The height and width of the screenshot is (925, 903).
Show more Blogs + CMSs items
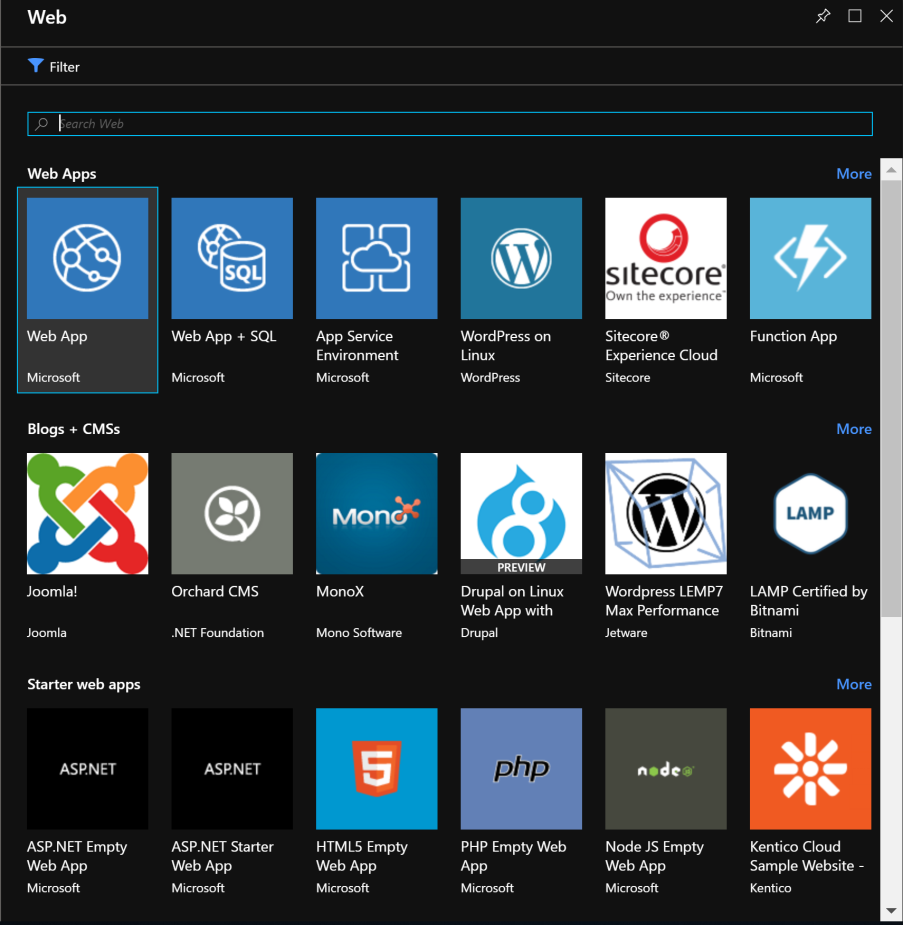click(x=853, y=429)
